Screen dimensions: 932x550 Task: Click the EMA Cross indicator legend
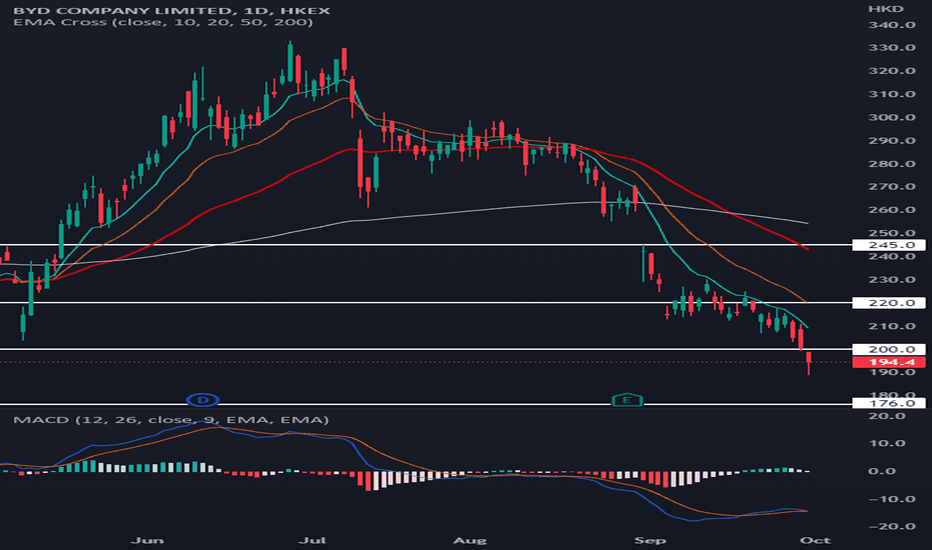pos(163,22)
